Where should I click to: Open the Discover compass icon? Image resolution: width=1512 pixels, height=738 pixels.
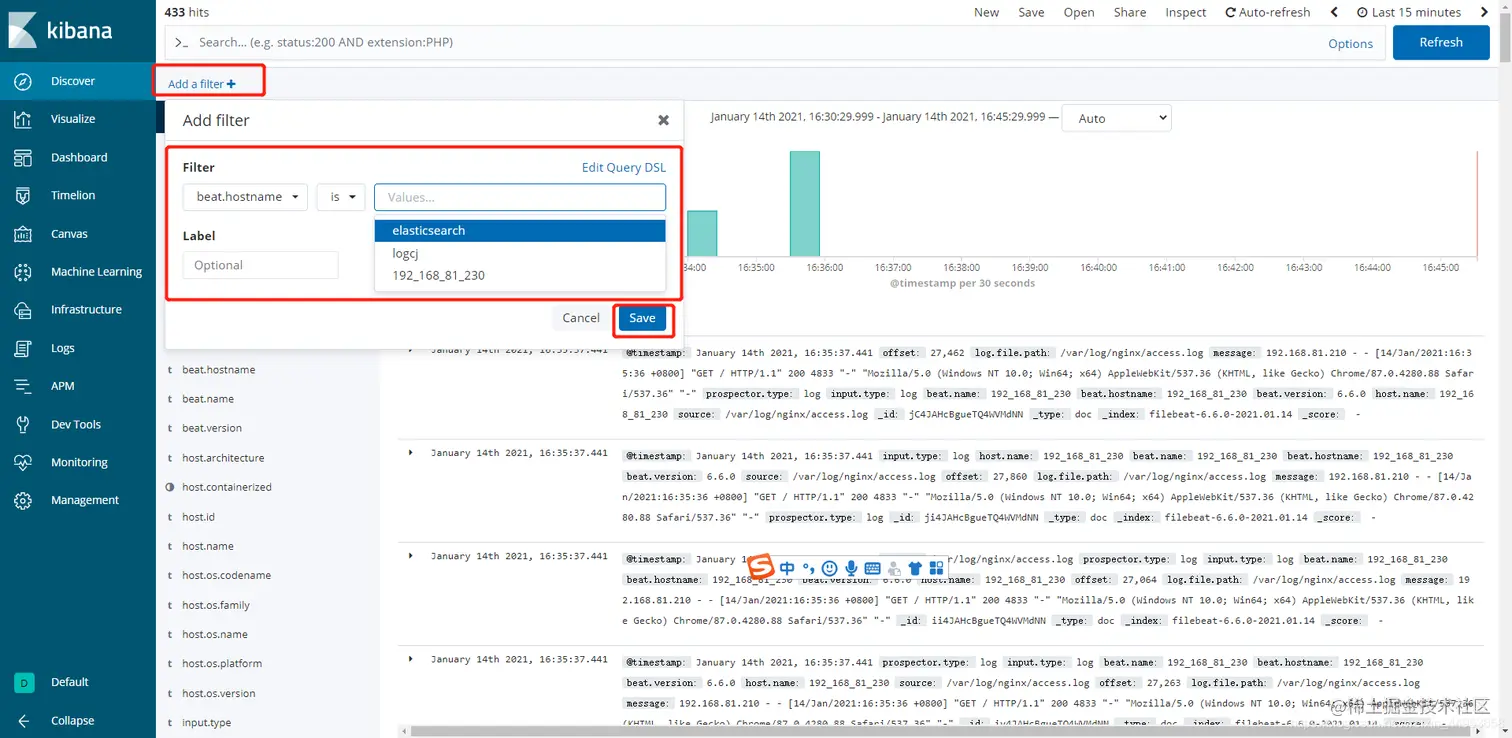click(24, 81)
